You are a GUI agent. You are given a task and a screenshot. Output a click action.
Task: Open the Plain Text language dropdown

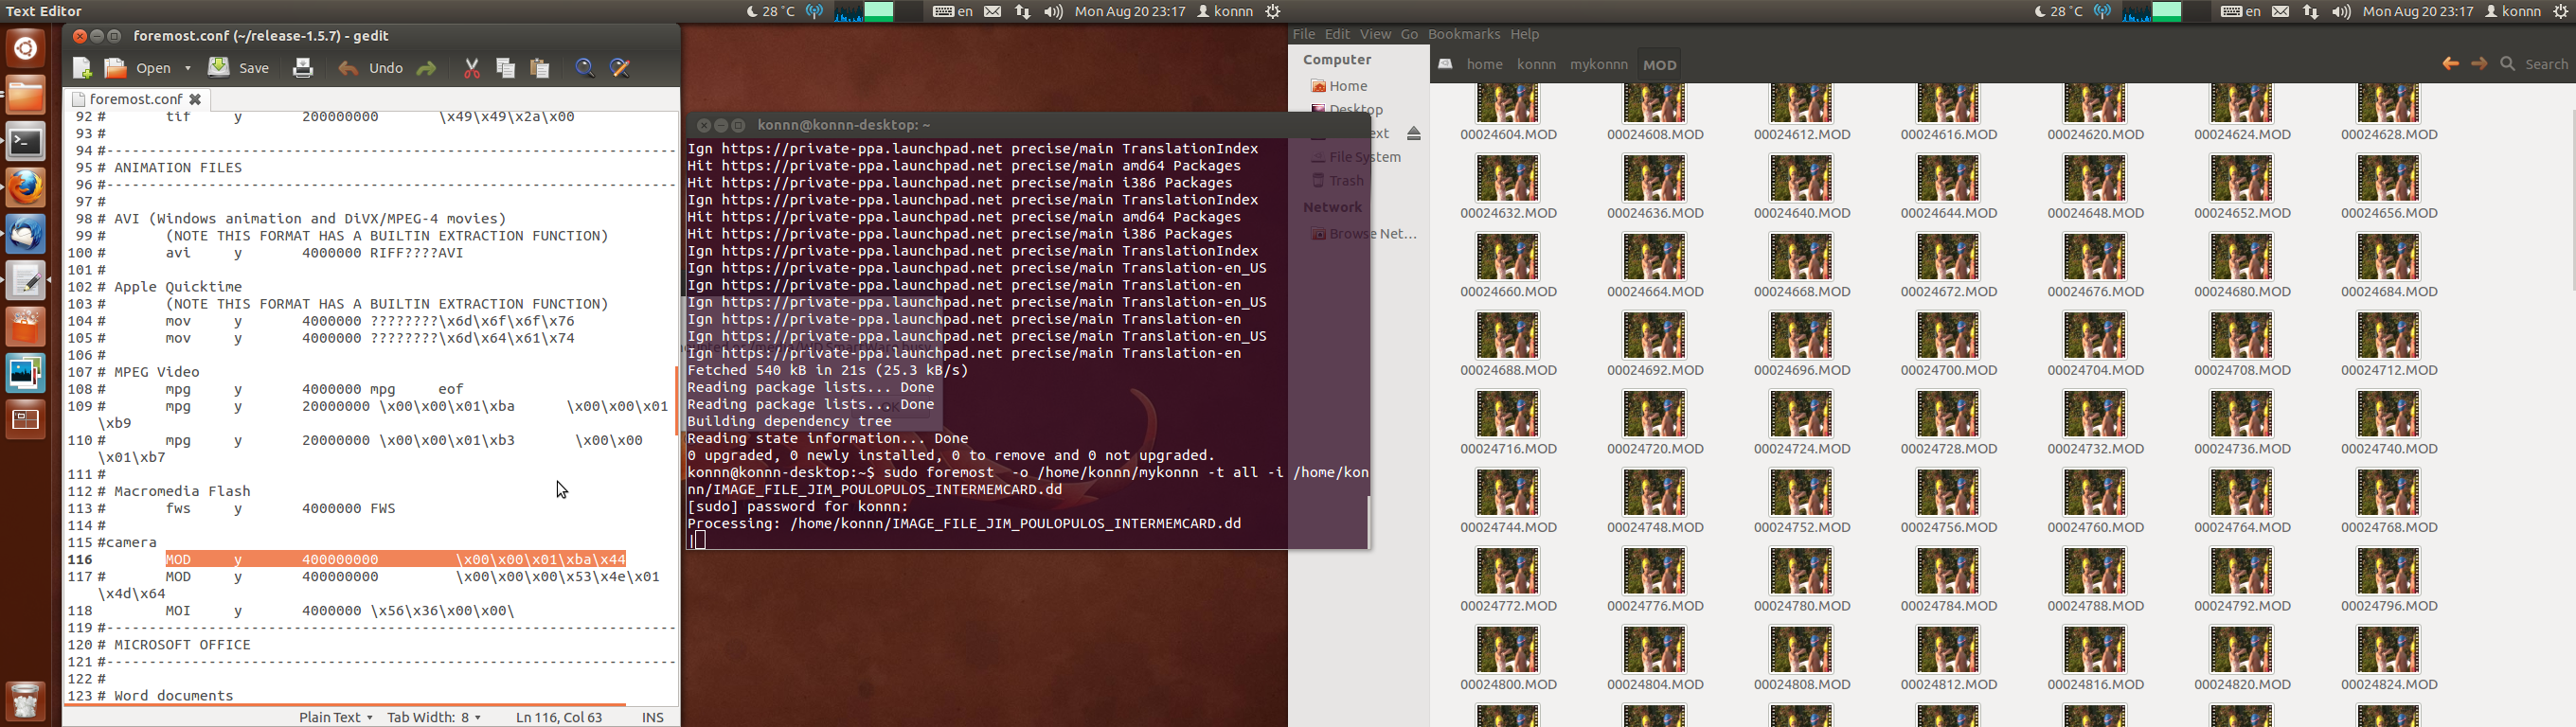335,717
